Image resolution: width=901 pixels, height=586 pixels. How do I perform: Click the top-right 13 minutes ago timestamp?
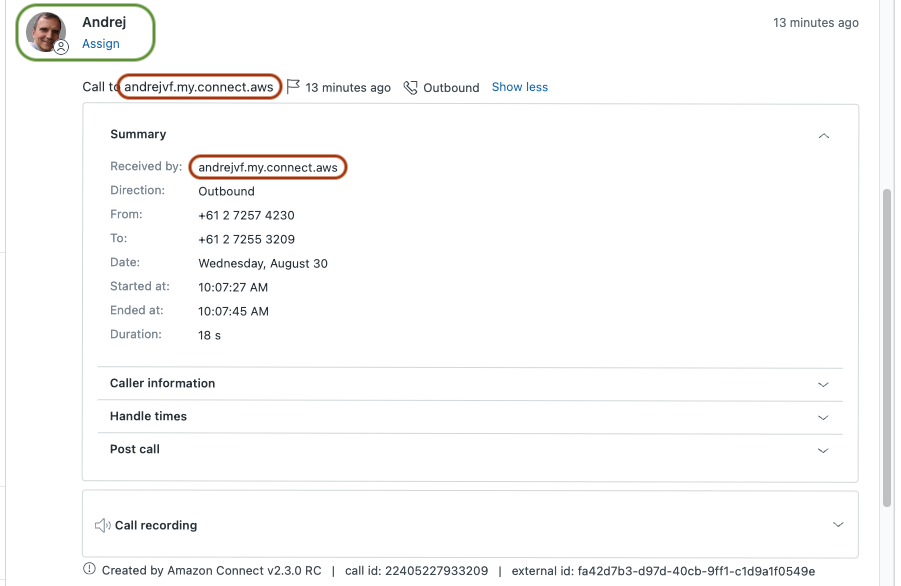[x=815, y=23]
